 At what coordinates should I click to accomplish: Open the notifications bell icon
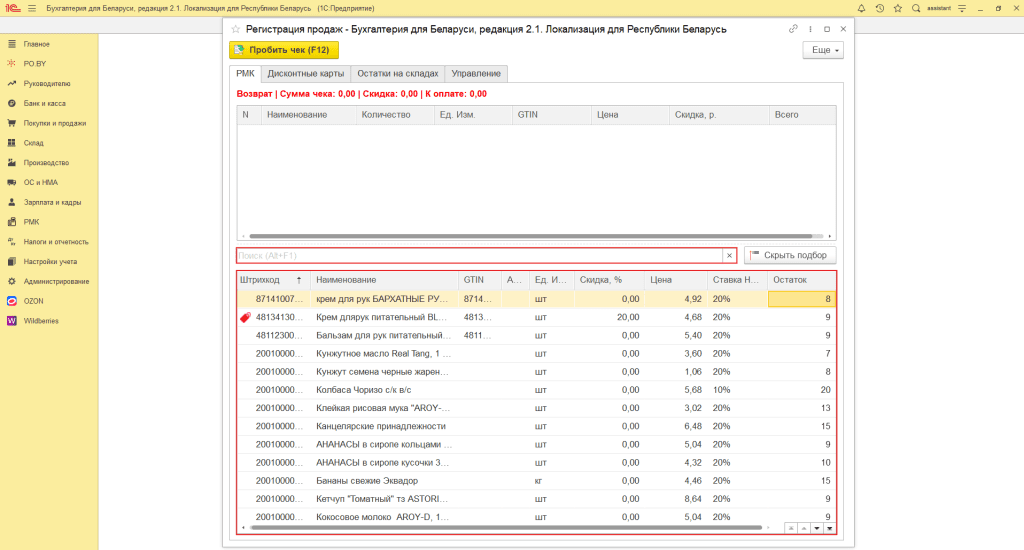[x=861, y=8]
